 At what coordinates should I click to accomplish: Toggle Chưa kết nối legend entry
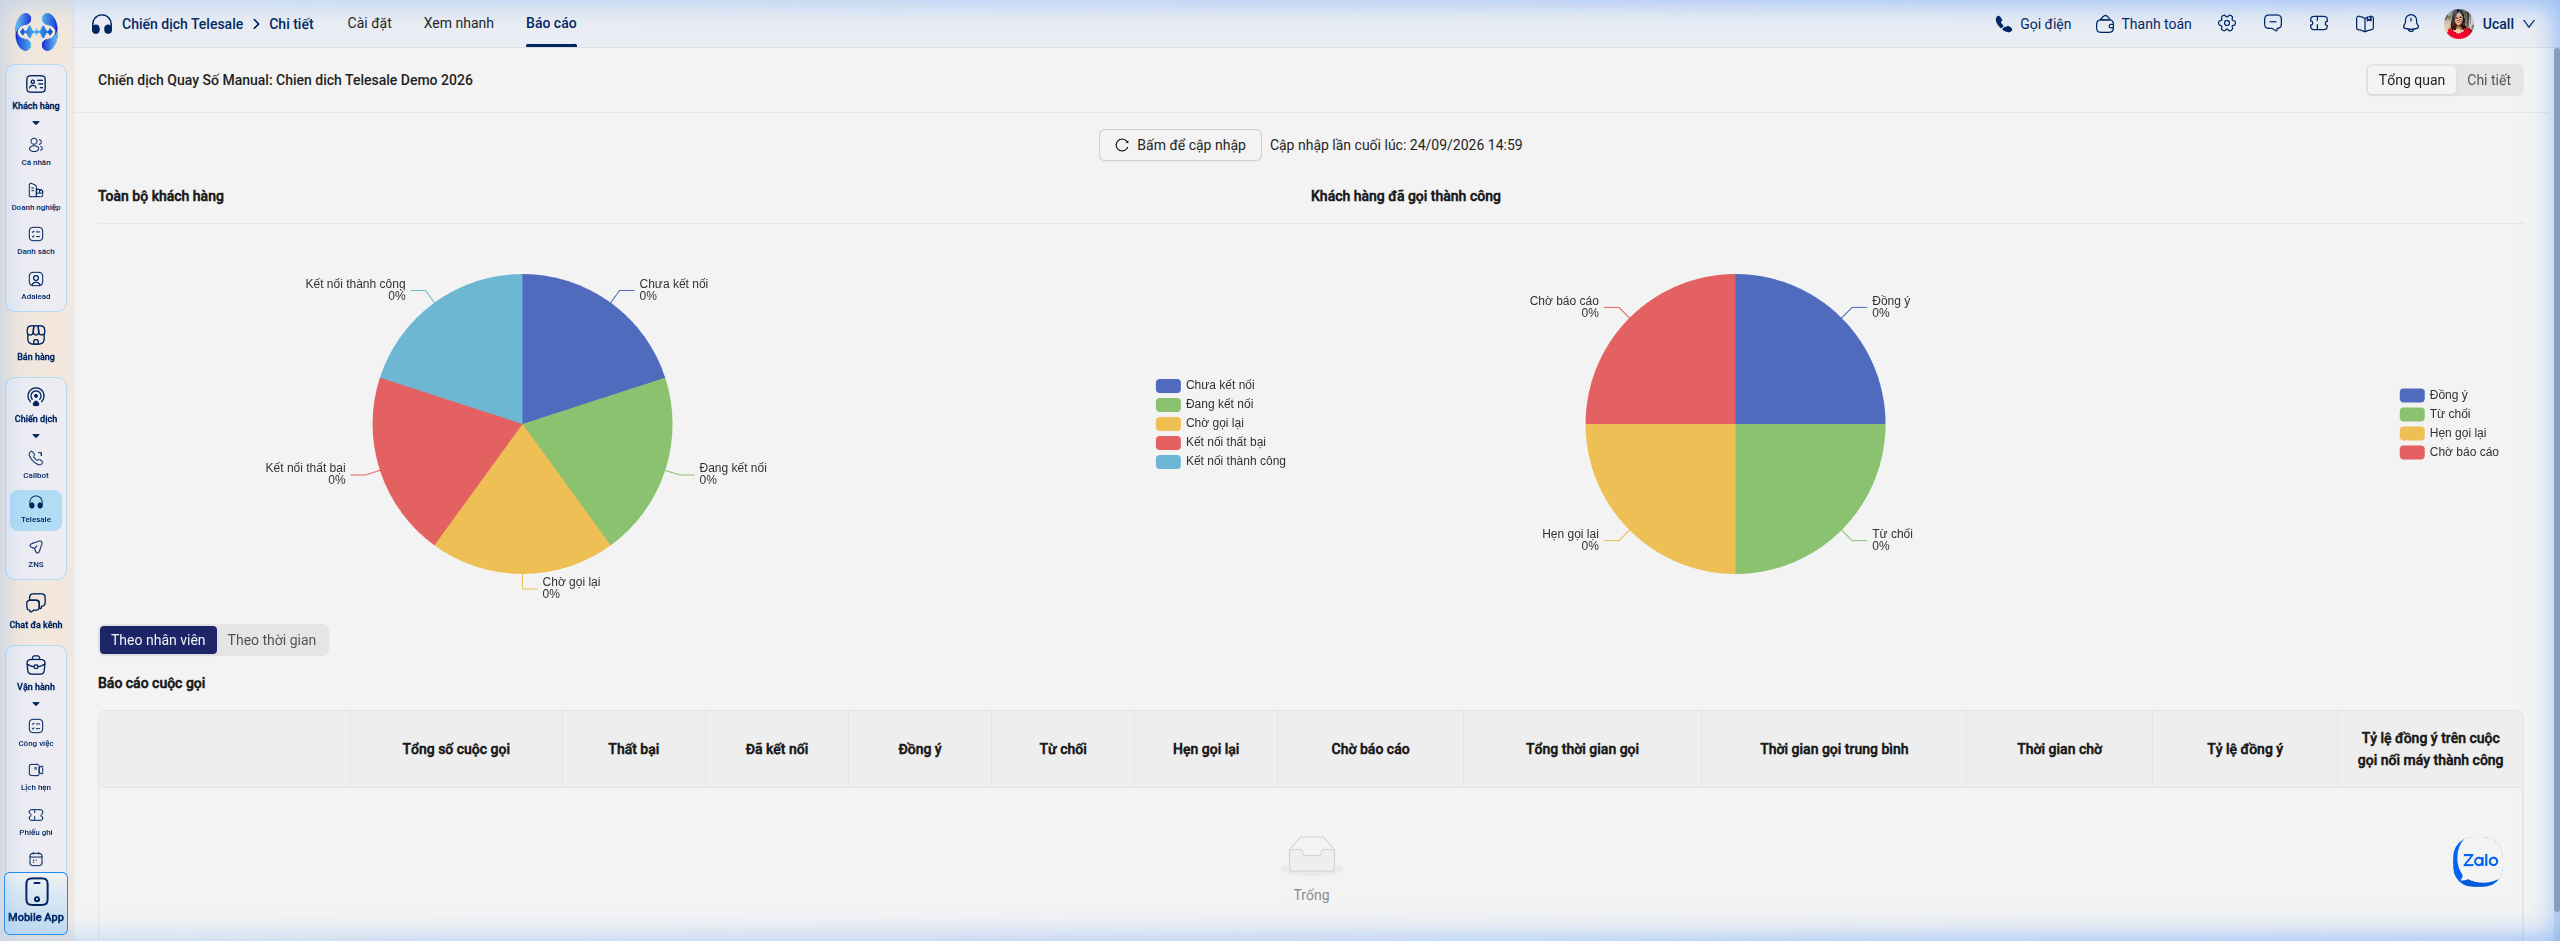point(1205,385)
